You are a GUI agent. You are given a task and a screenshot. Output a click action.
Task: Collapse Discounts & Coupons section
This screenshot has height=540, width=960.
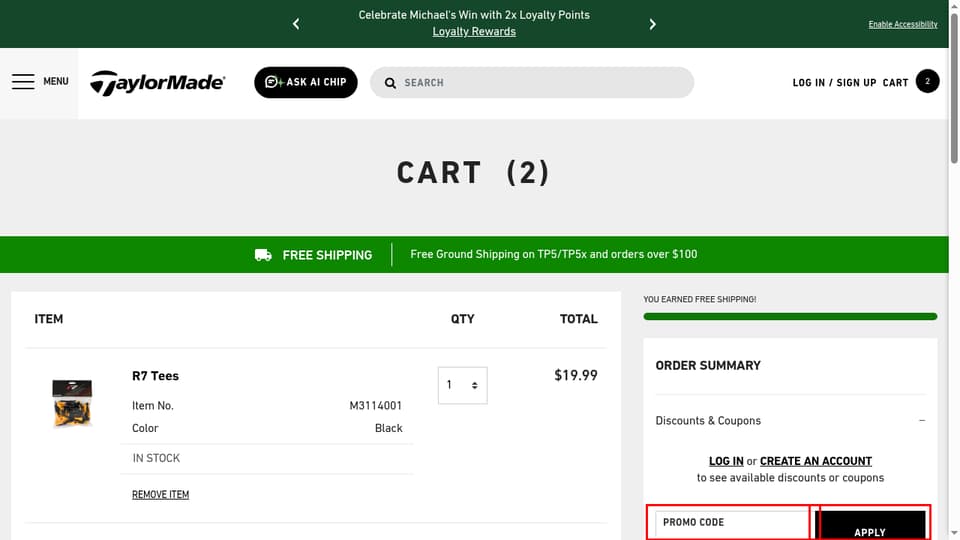tap(921, 421)
